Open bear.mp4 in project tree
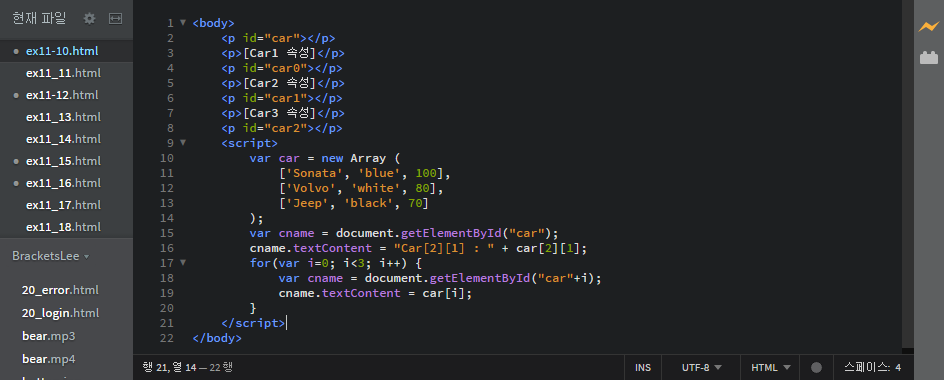The image size is (944, 380). click(x=49, y=359)
